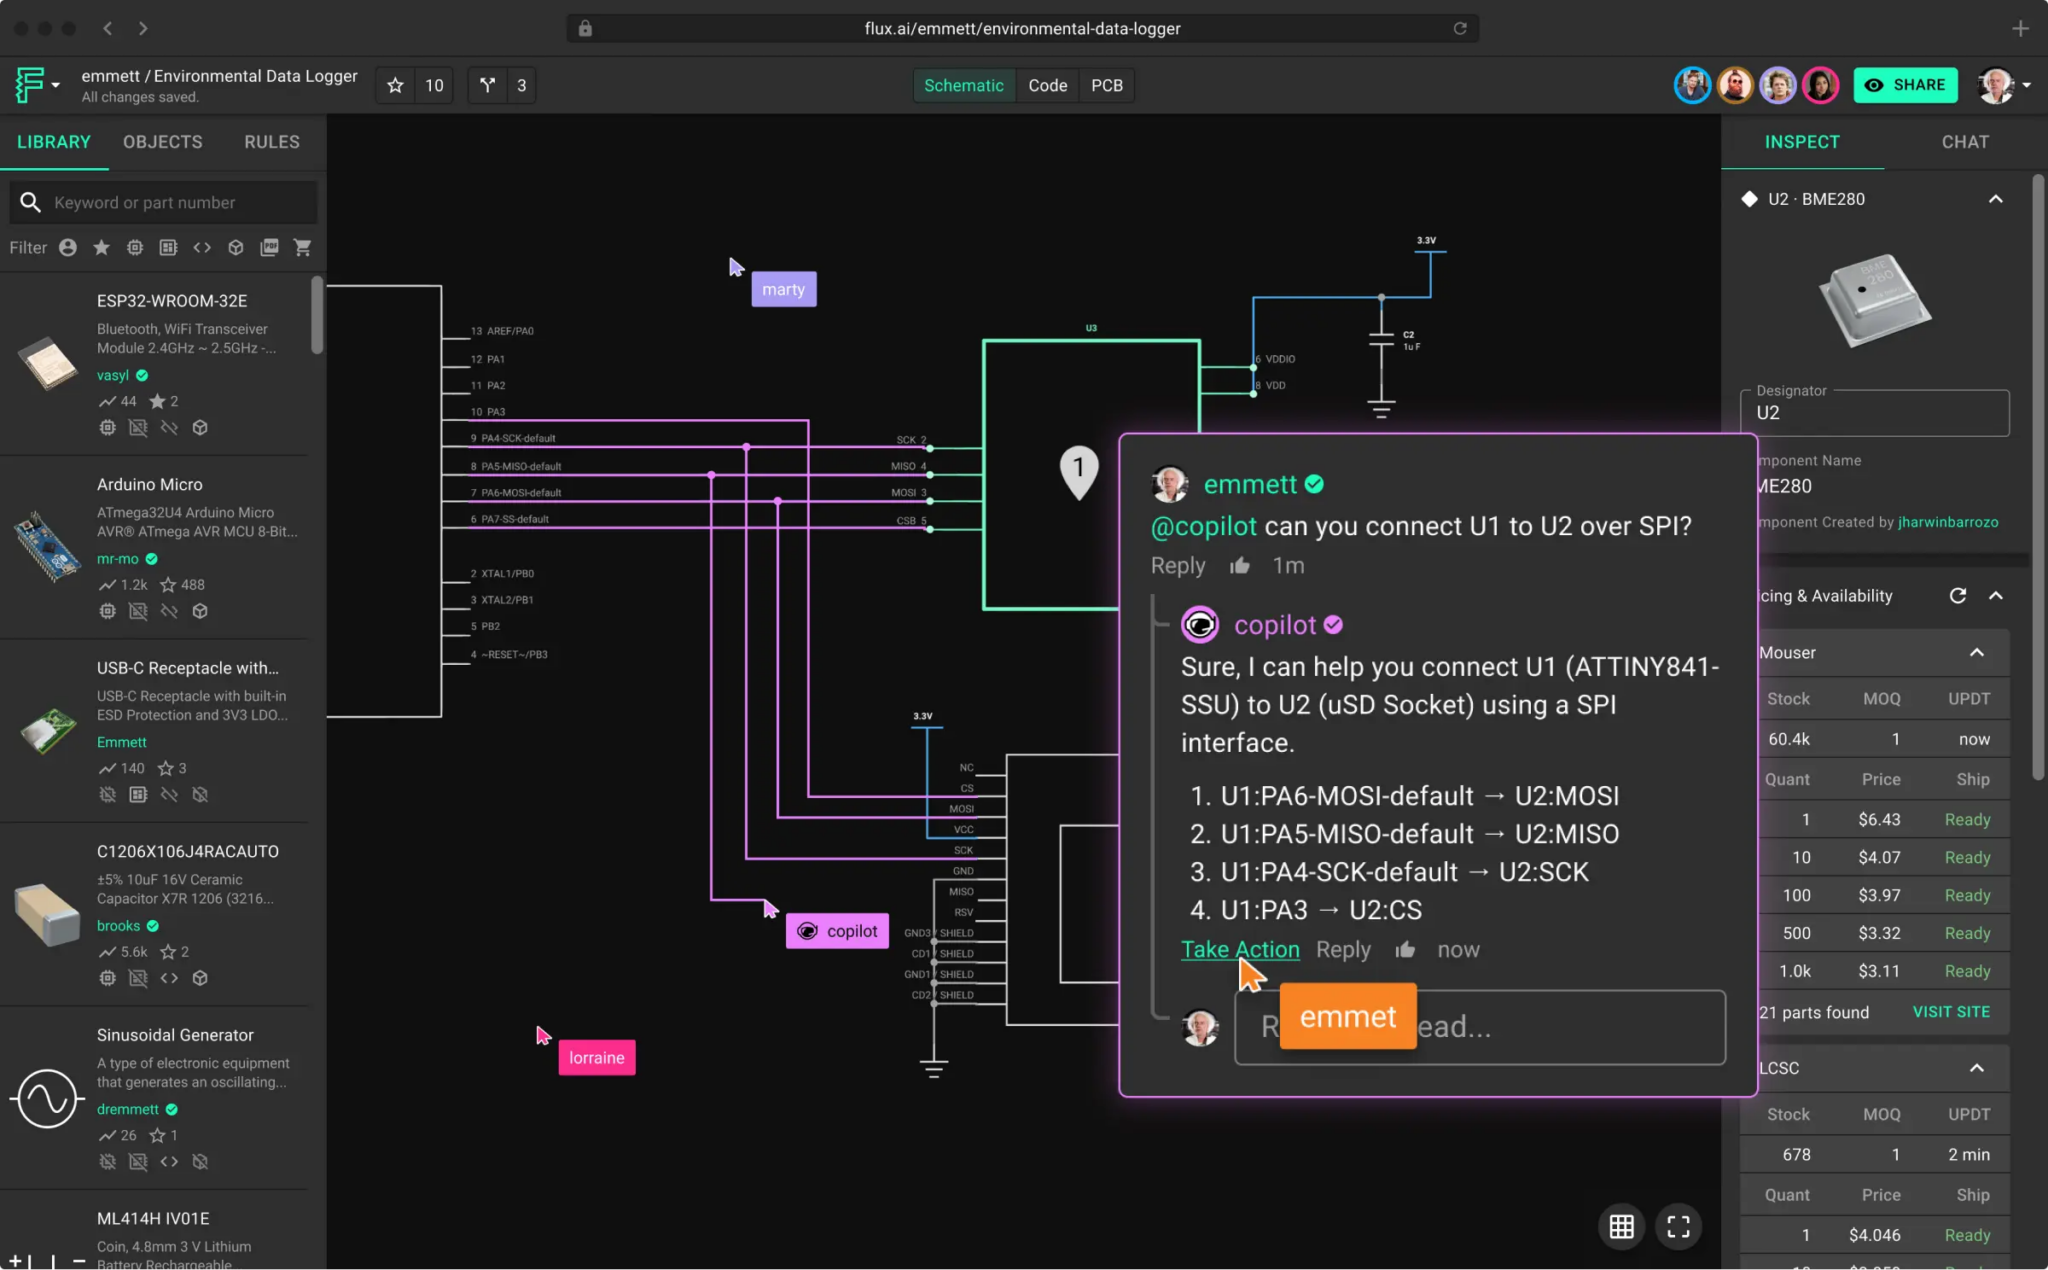
Task: Filter components with code
Action: [202, 247]
